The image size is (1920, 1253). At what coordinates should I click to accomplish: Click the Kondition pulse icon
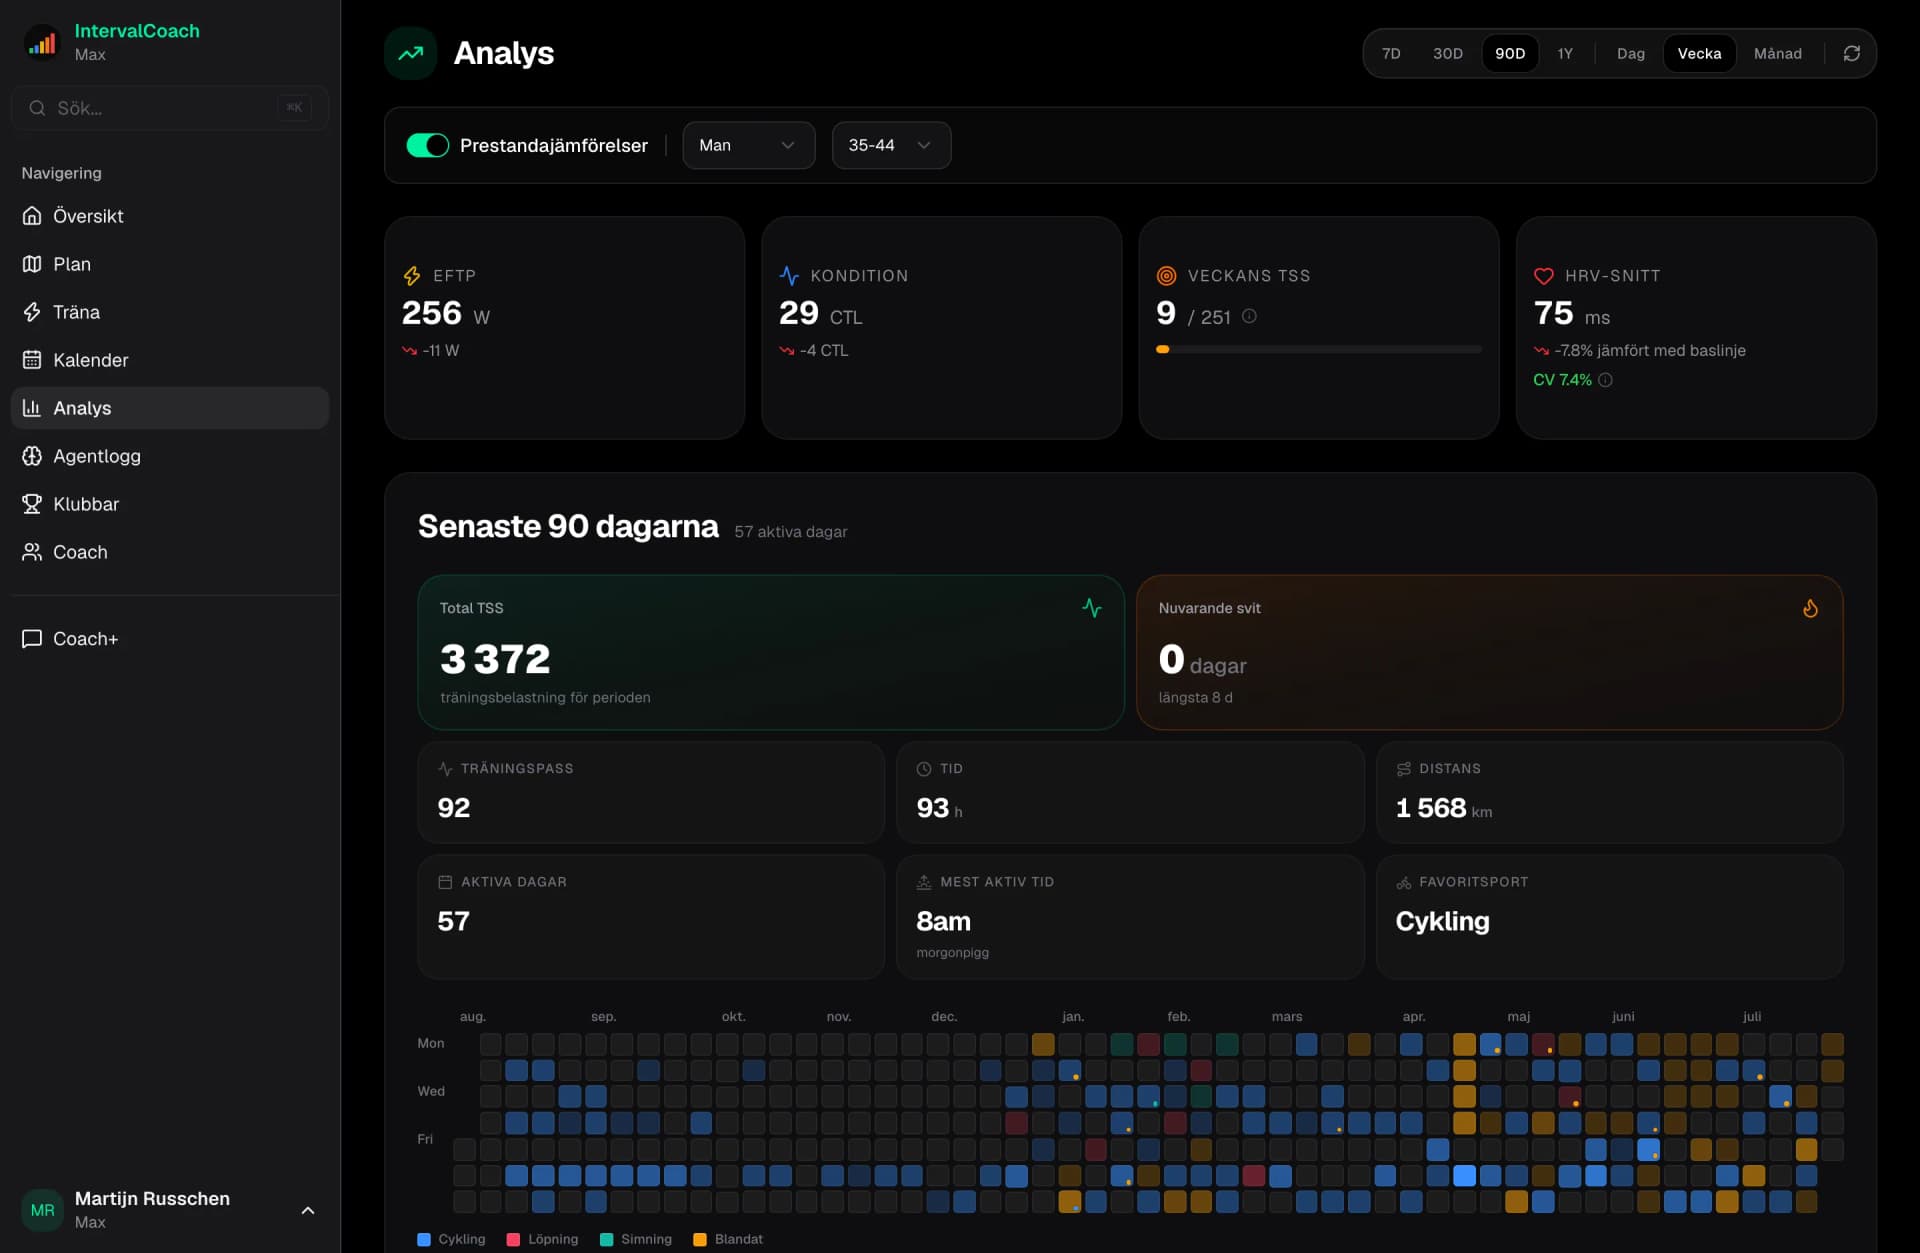pos(789,276)
